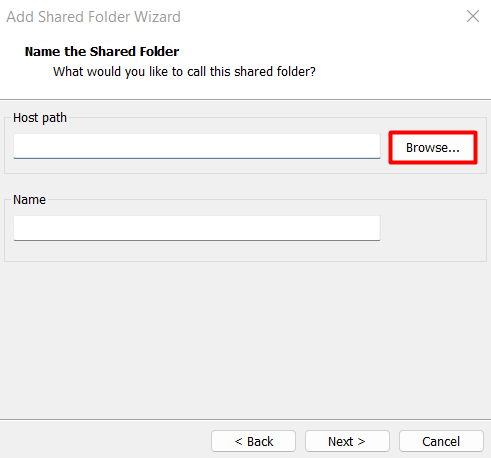Click the 'Name' group label

(29, 200)
